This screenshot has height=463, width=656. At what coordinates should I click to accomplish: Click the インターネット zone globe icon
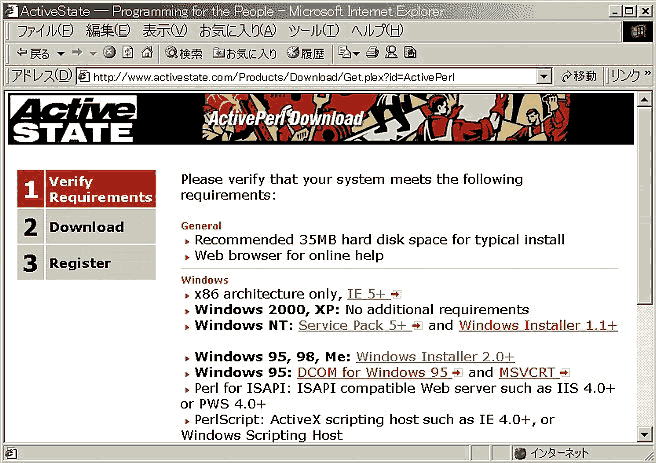(x=520, y=453)
